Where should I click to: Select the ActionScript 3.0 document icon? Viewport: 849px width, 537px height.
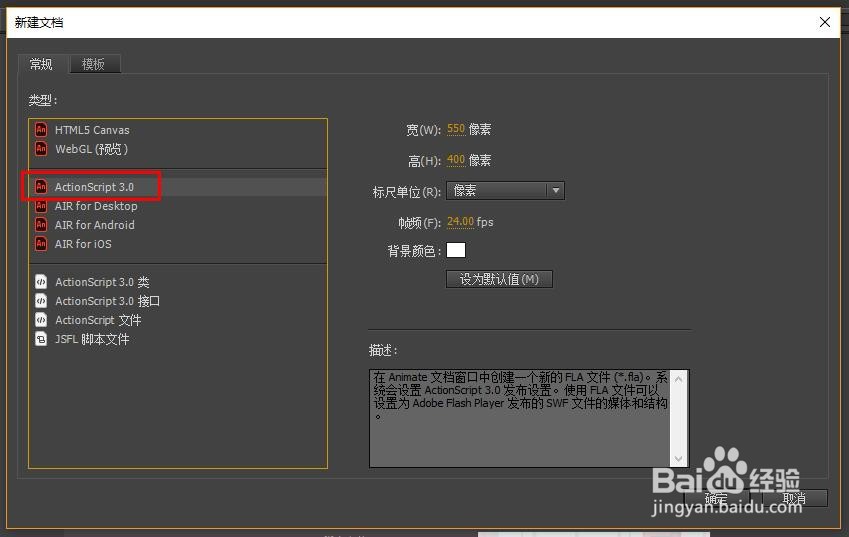pos(41,186)
